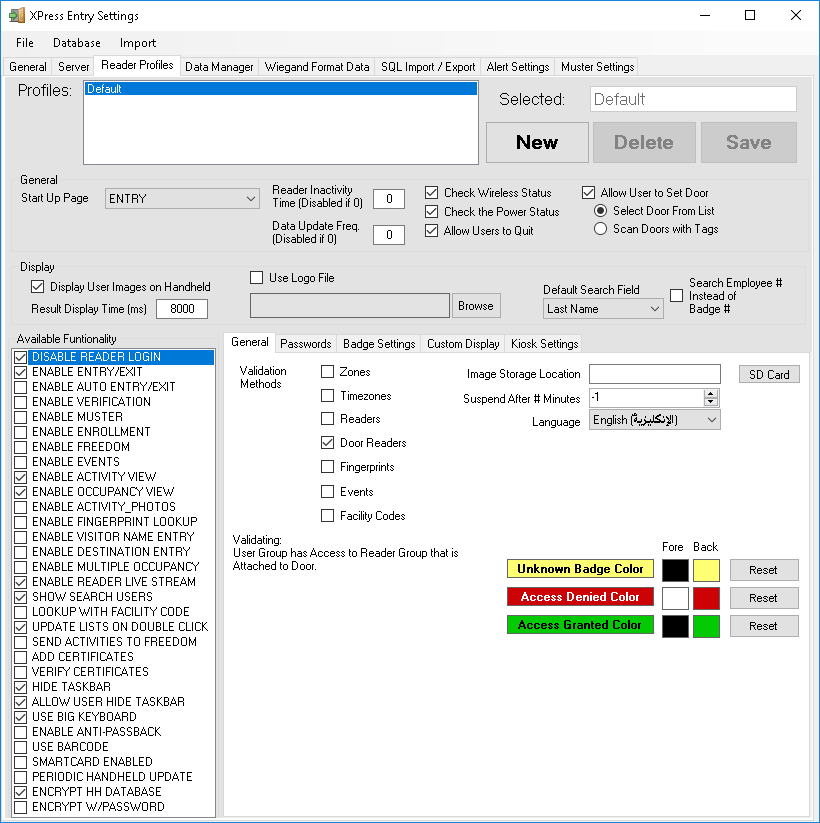
Task: Switch to the Wiegand Format Data tab
Action: coord(316,67)
